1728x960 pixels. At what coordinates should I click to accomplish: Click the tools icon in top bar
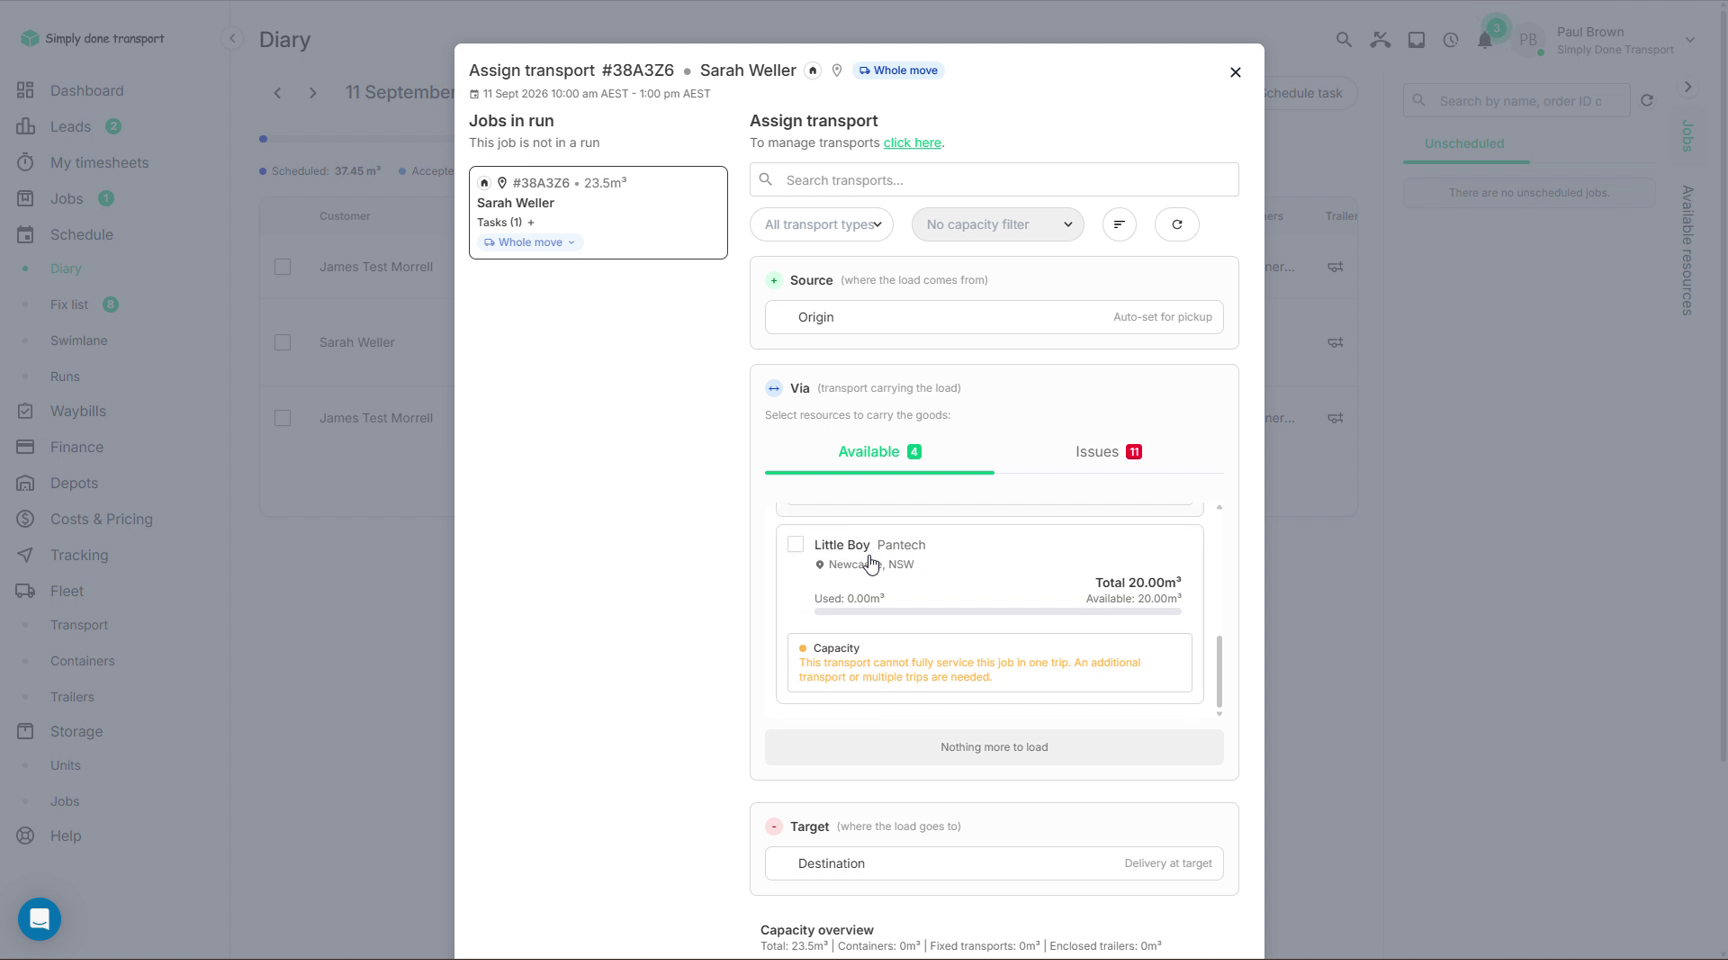(1380, 40)
